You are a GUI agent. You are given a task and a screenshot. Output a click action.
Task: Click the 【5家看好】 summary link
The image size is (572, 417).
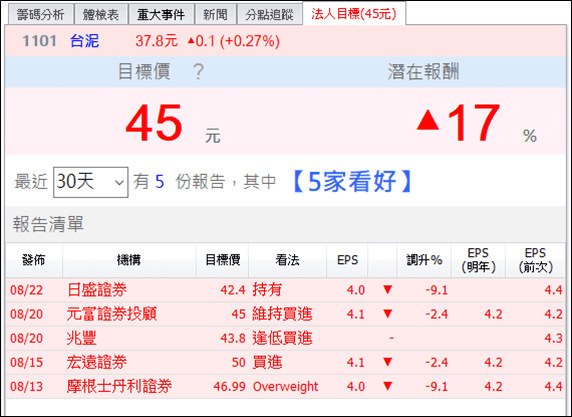tap(352, 181)
